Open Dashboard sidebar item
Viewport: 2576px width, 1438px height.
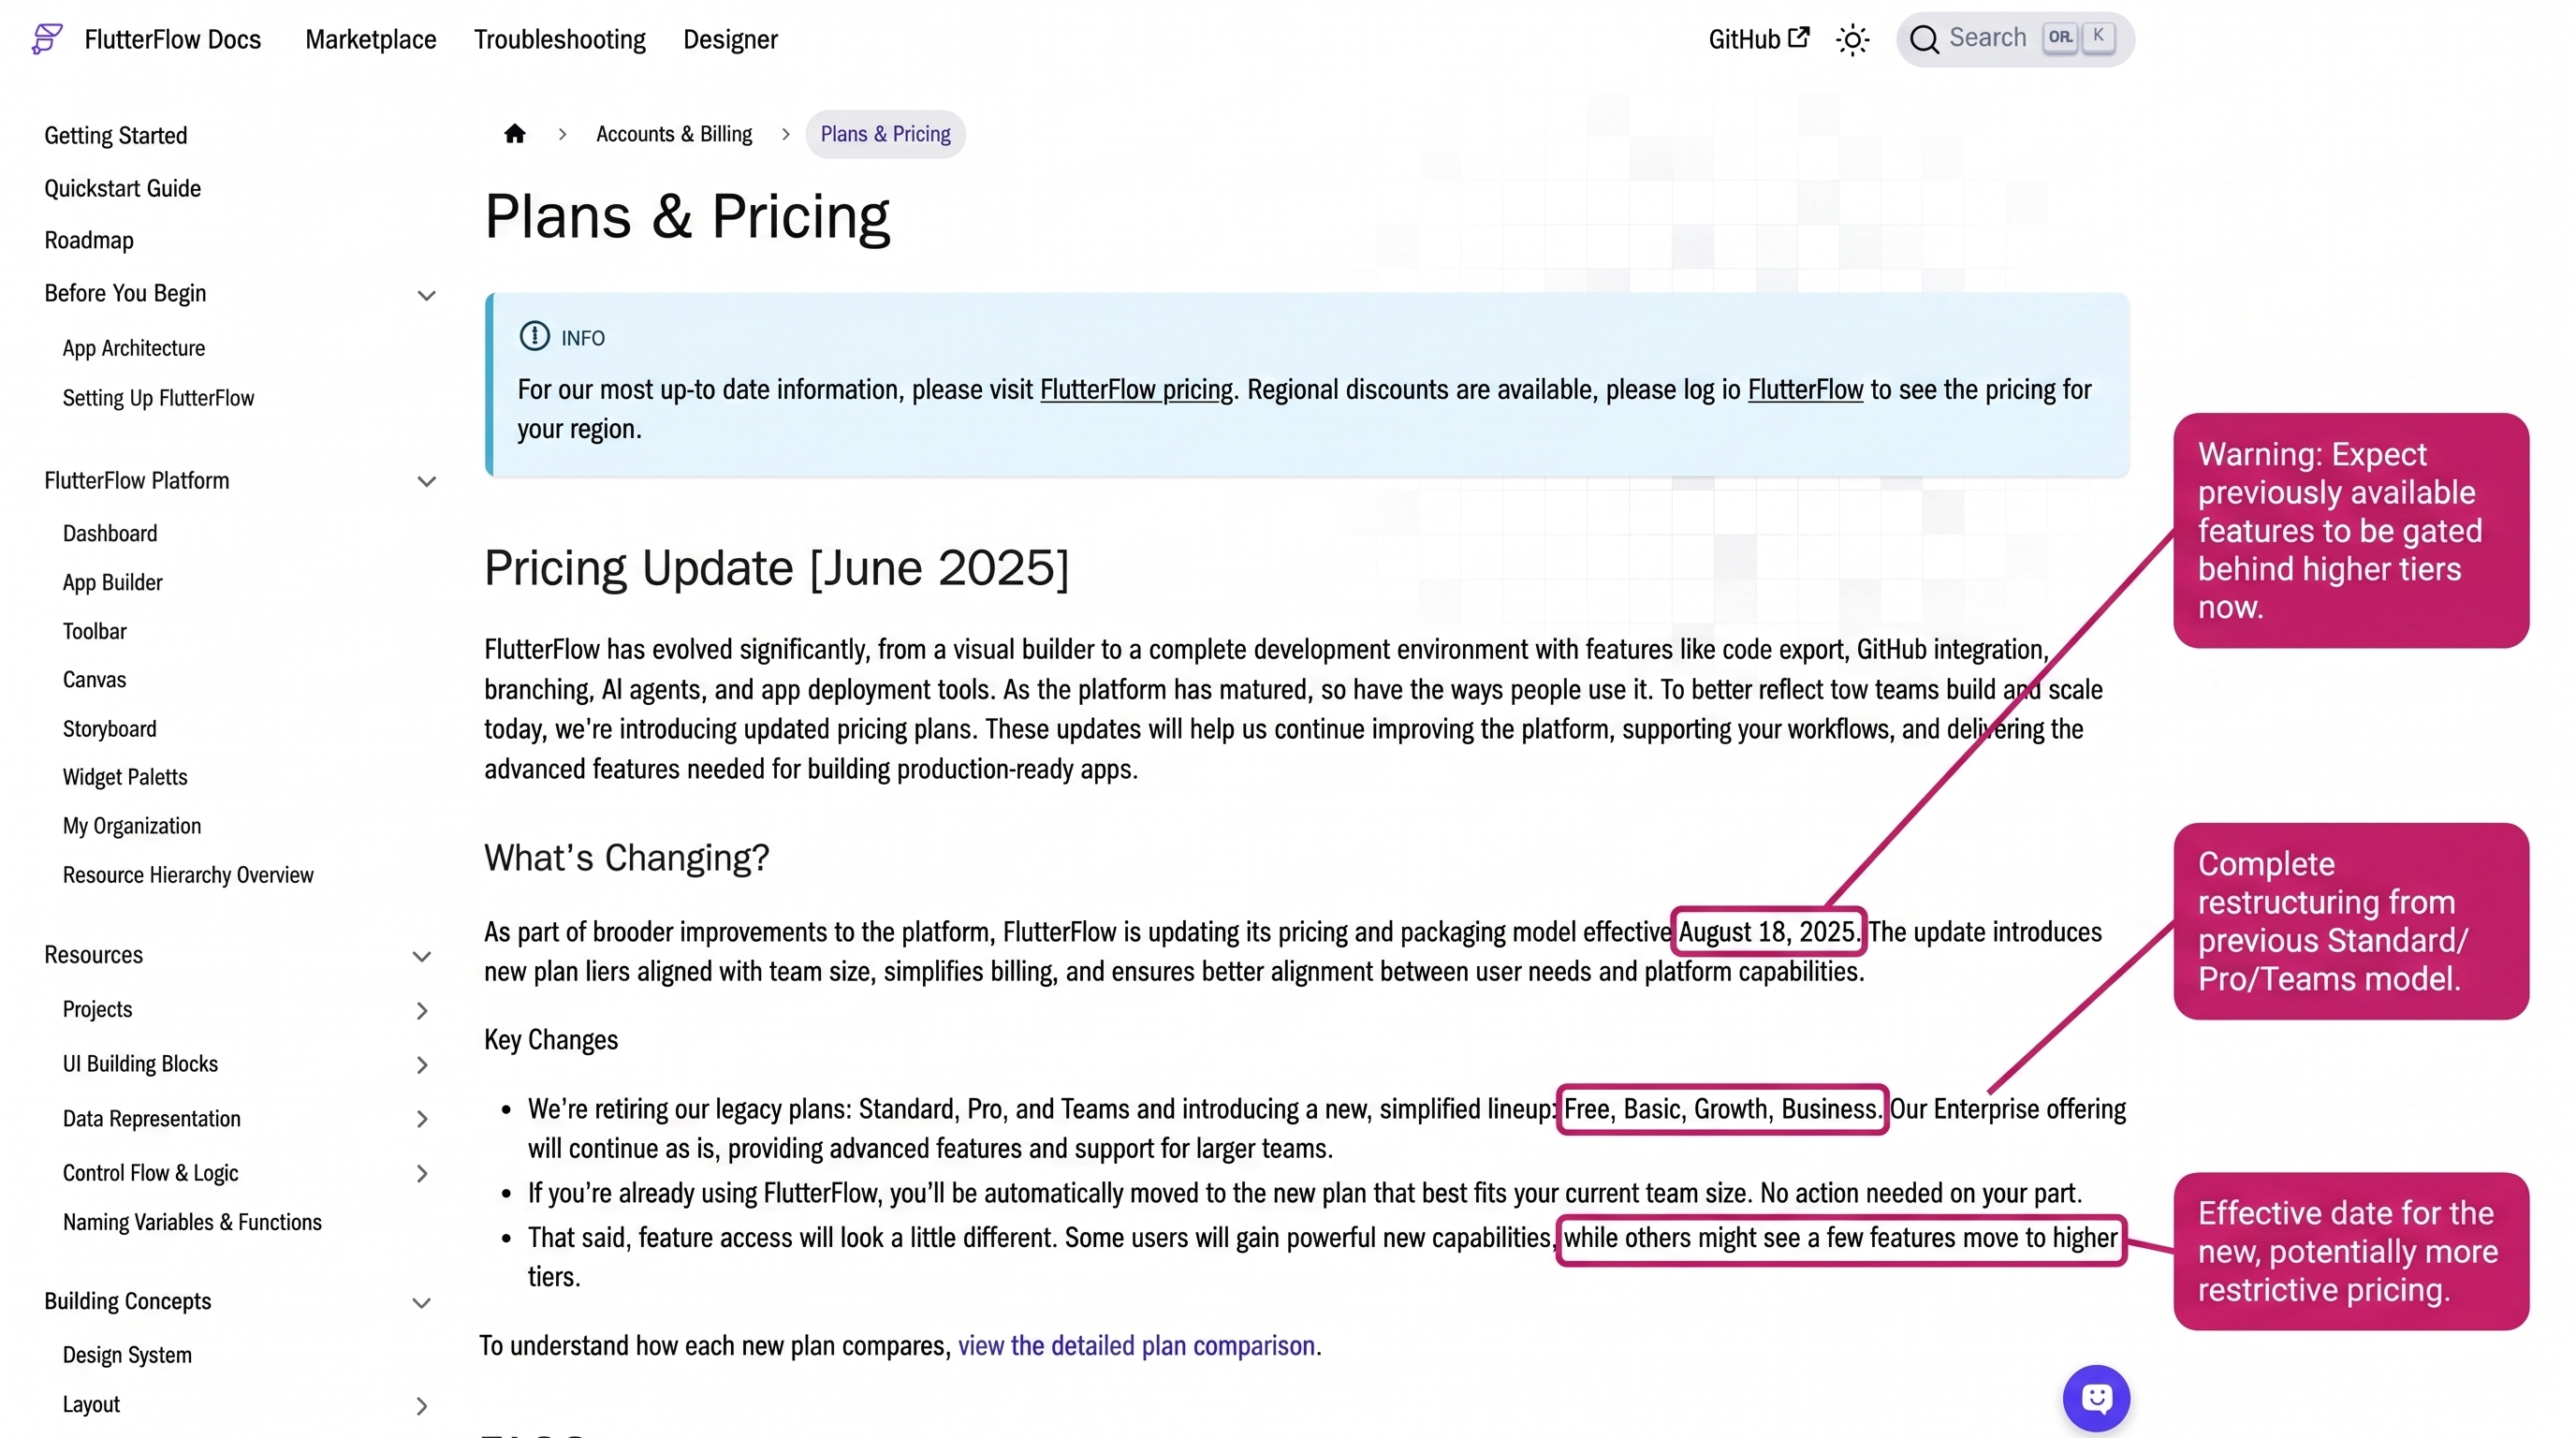[109, 533]
